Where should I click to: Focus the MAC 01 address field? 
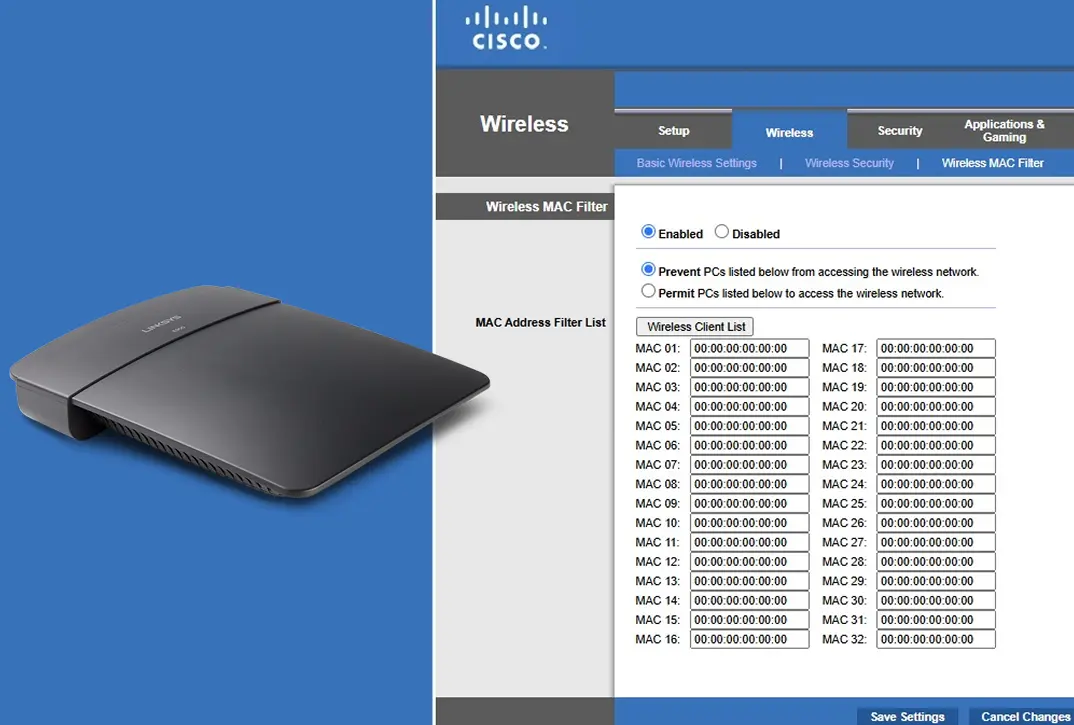click(x=749, y=348)
